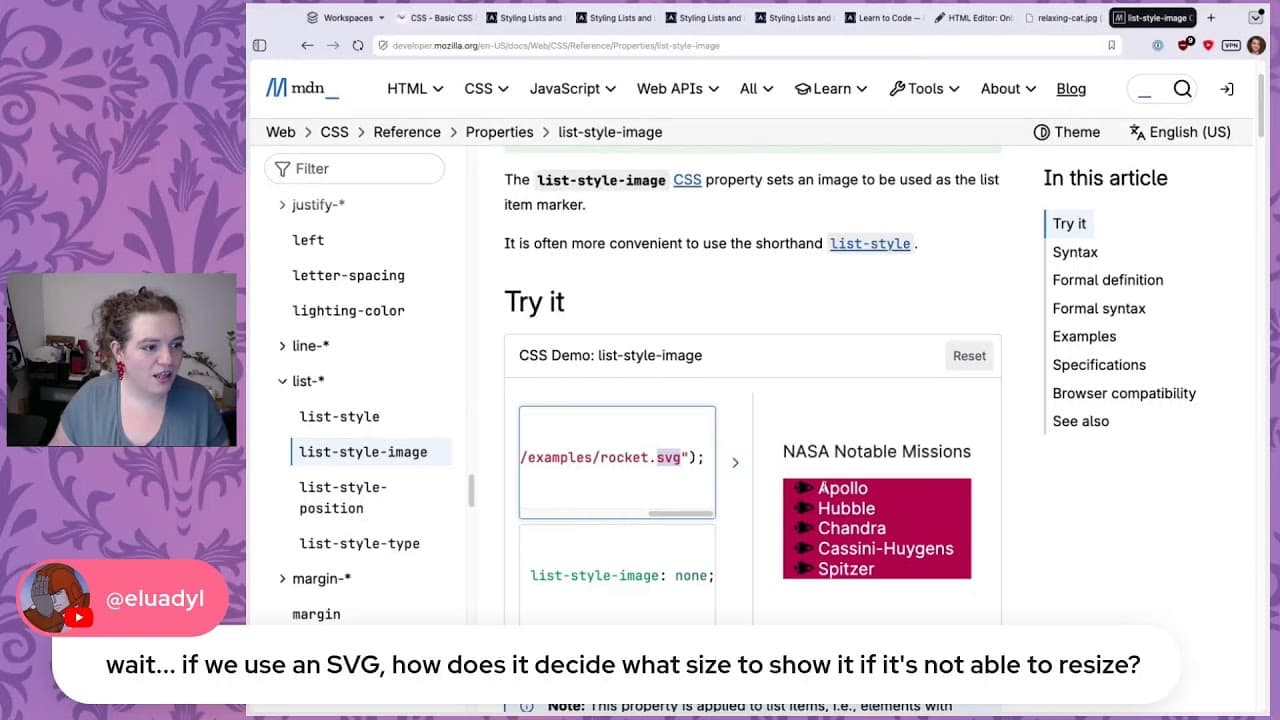Go to the CSS breadcrumb link
This screenshot has height=720, width=1280.
pos(335,132)
